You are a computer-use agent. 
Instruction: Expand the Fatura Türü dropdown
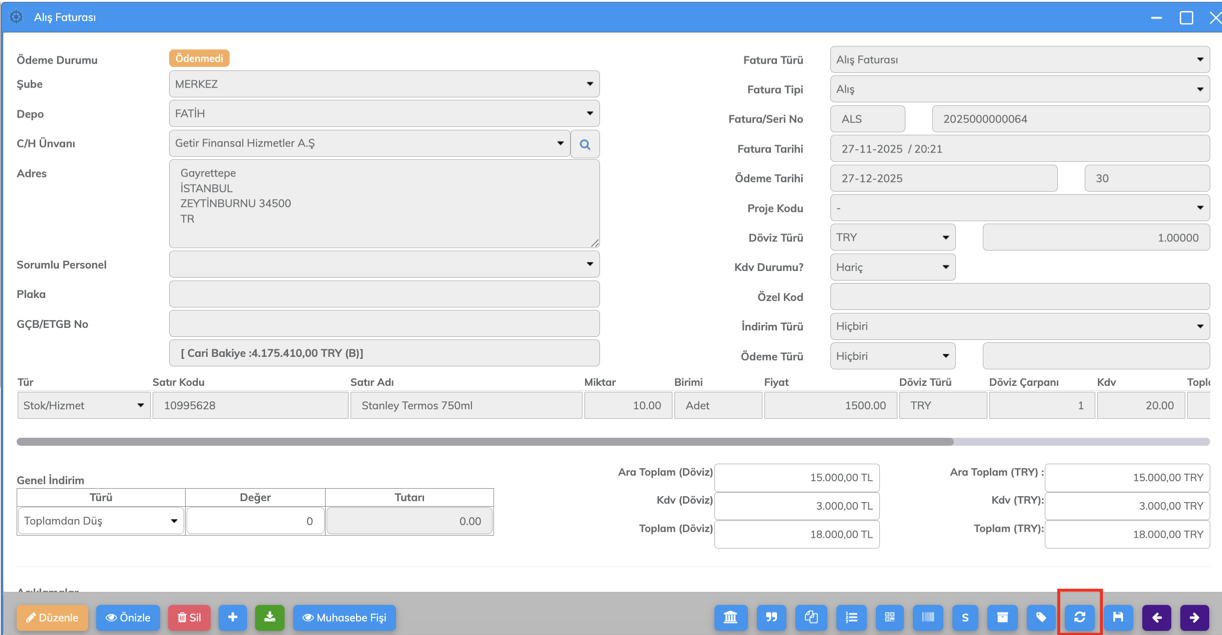click(1020, 60)
